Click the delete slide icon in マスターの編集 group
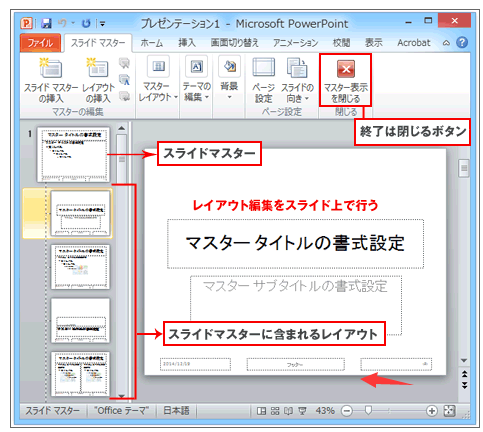Viewport: 483px width, 432px height. 124,63
